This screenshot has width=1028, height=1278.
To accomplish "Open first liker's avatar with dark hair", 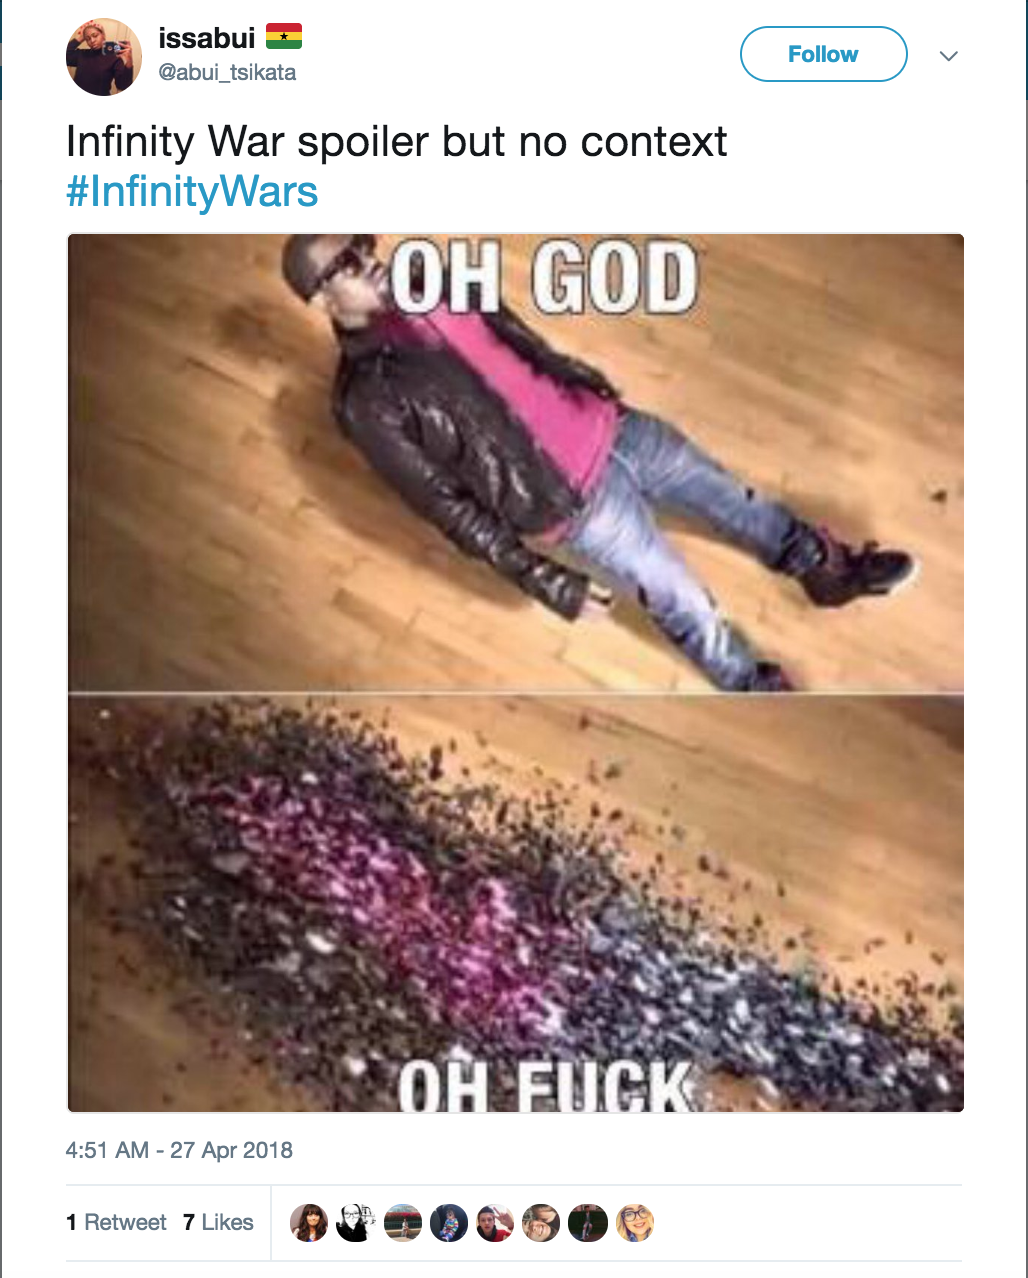I will coord(309,1223).
